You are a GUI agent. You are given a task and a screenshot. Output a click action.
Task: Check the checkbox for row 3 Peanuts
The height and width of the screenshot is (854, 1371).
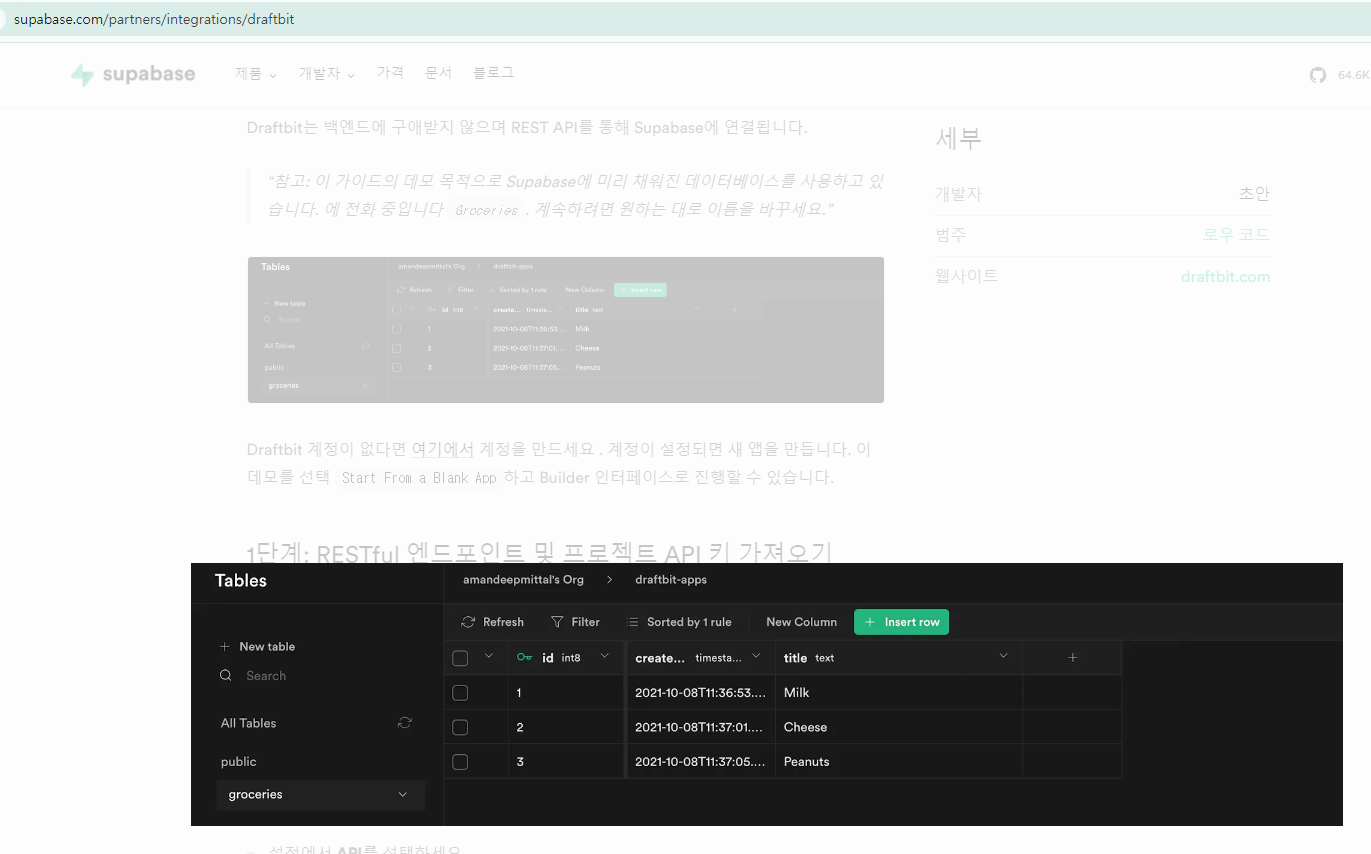(460, 762)
